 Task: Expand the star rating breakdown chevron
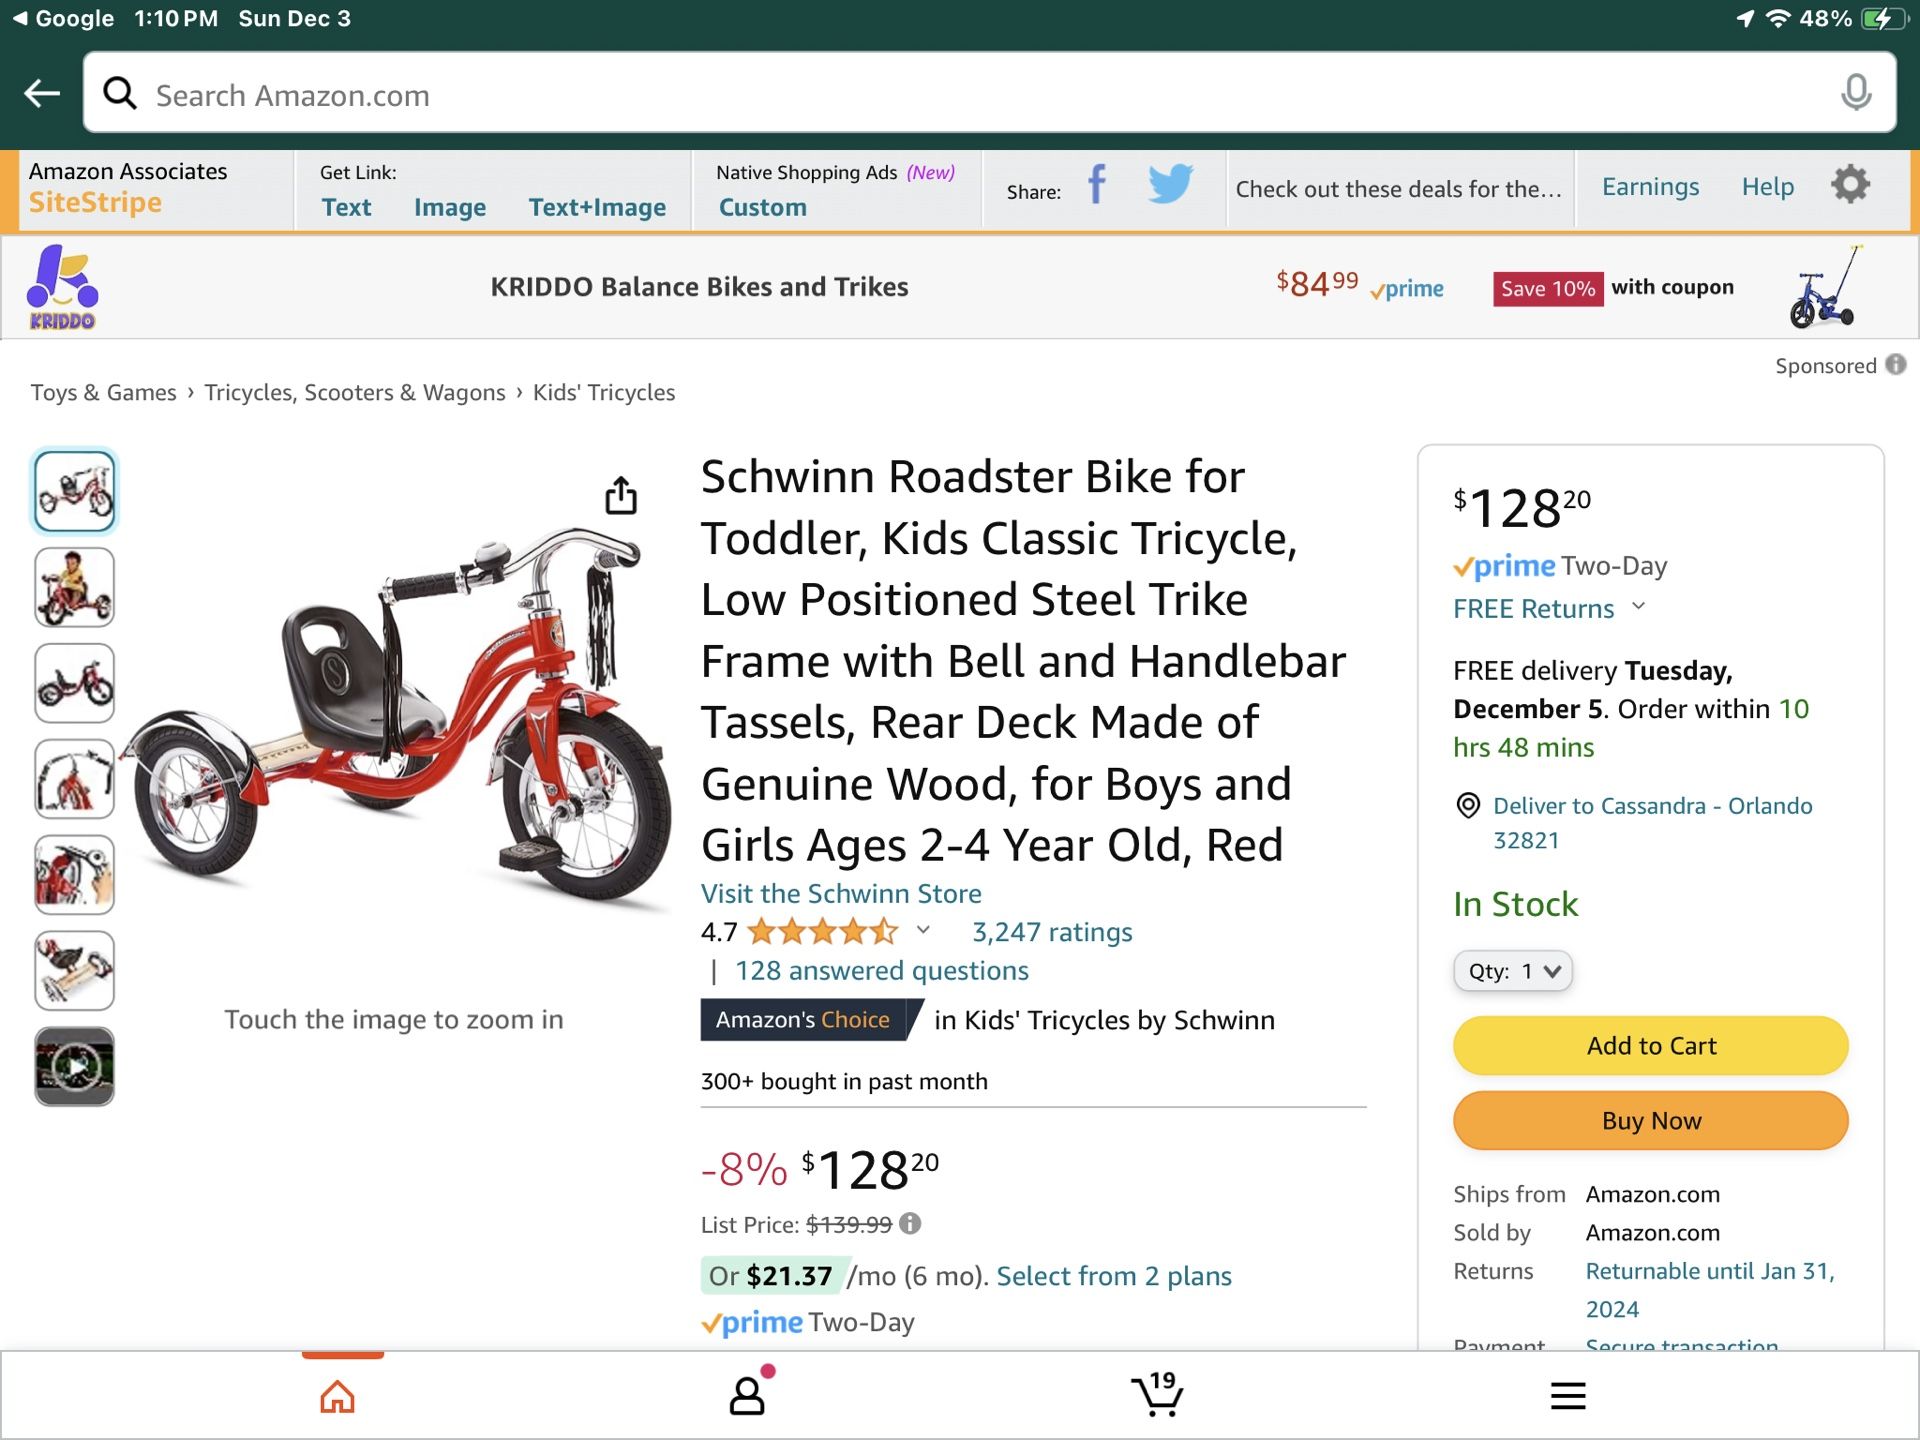coord(923,931)
